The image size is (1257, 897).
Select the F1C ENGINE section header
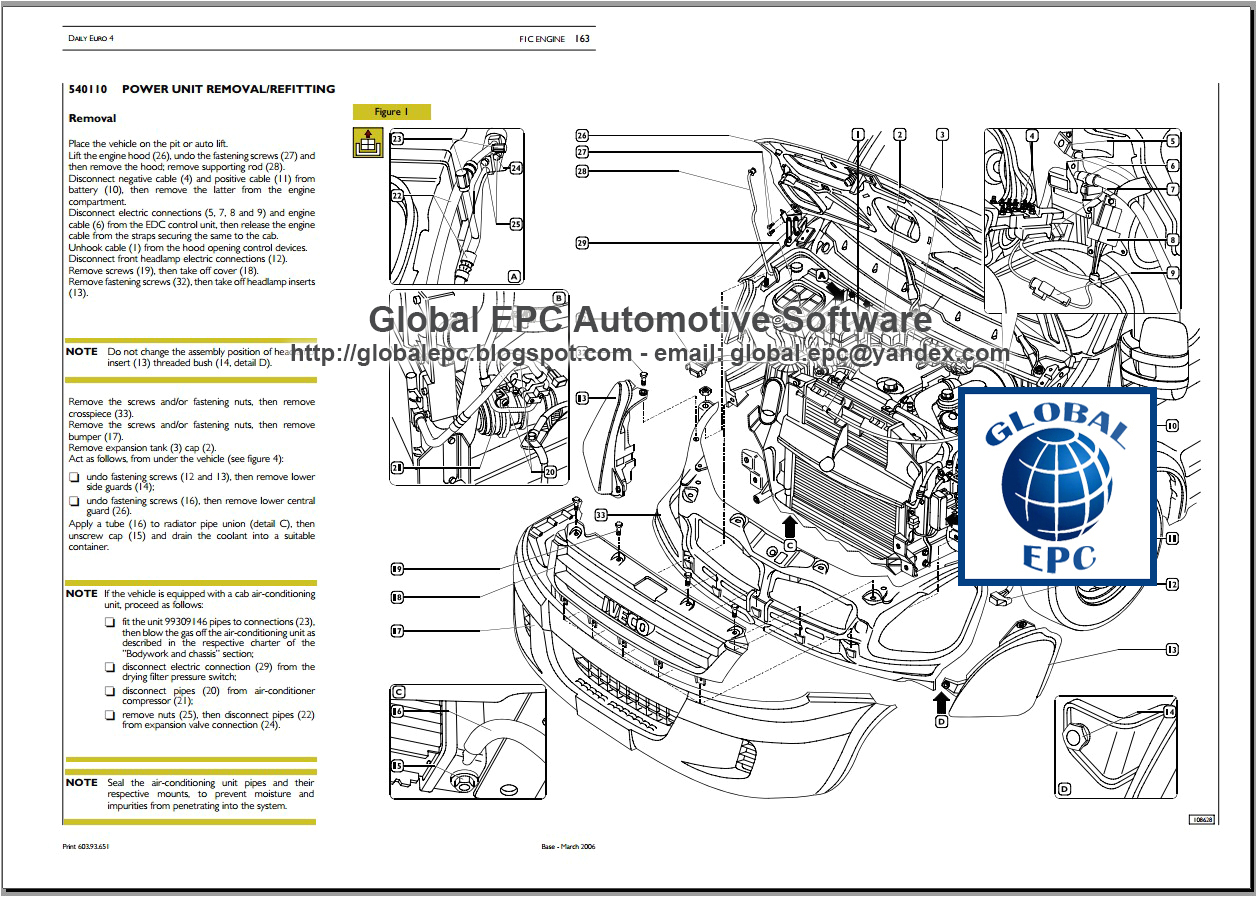544,38
